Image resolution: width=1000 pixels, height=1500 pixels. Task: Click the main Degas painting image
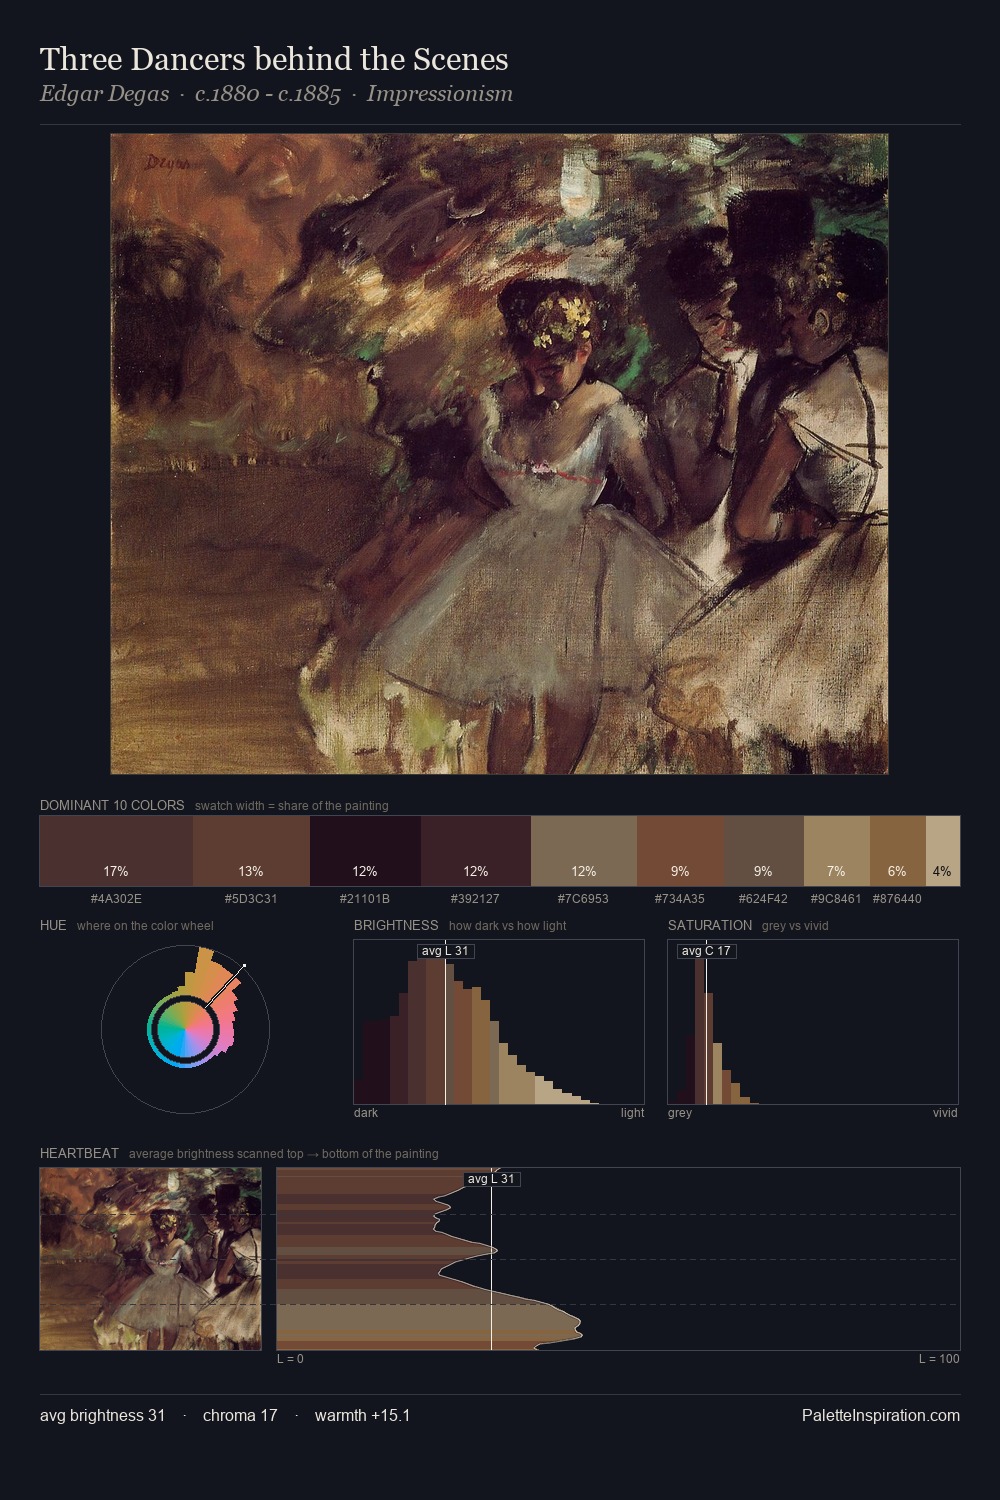[x=499, y=454]
